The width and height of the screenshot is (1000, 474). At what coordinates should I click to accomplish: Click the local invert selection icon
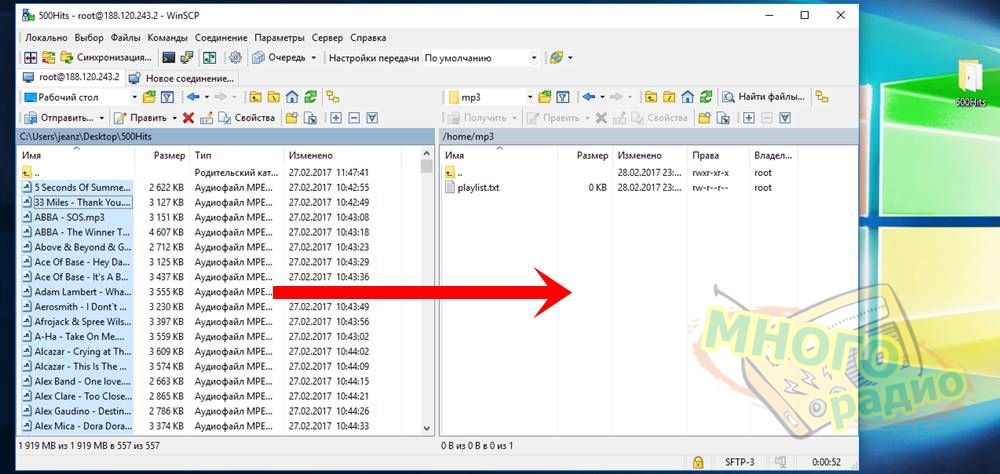click(373, 118)
